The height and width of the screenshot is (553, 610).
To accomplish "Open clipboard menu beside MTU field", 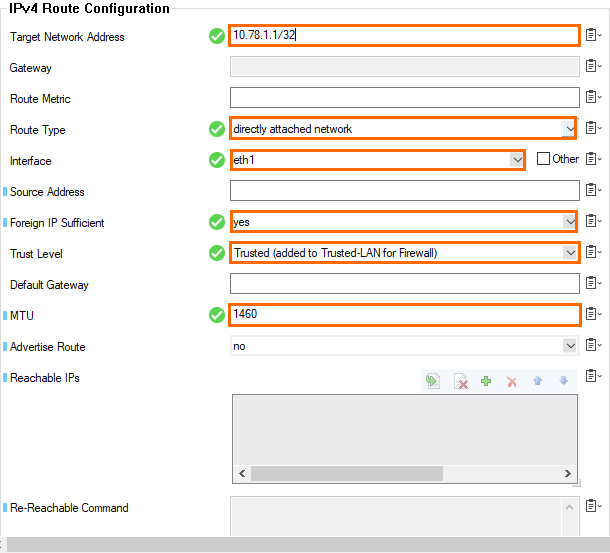I will point(593,314).
